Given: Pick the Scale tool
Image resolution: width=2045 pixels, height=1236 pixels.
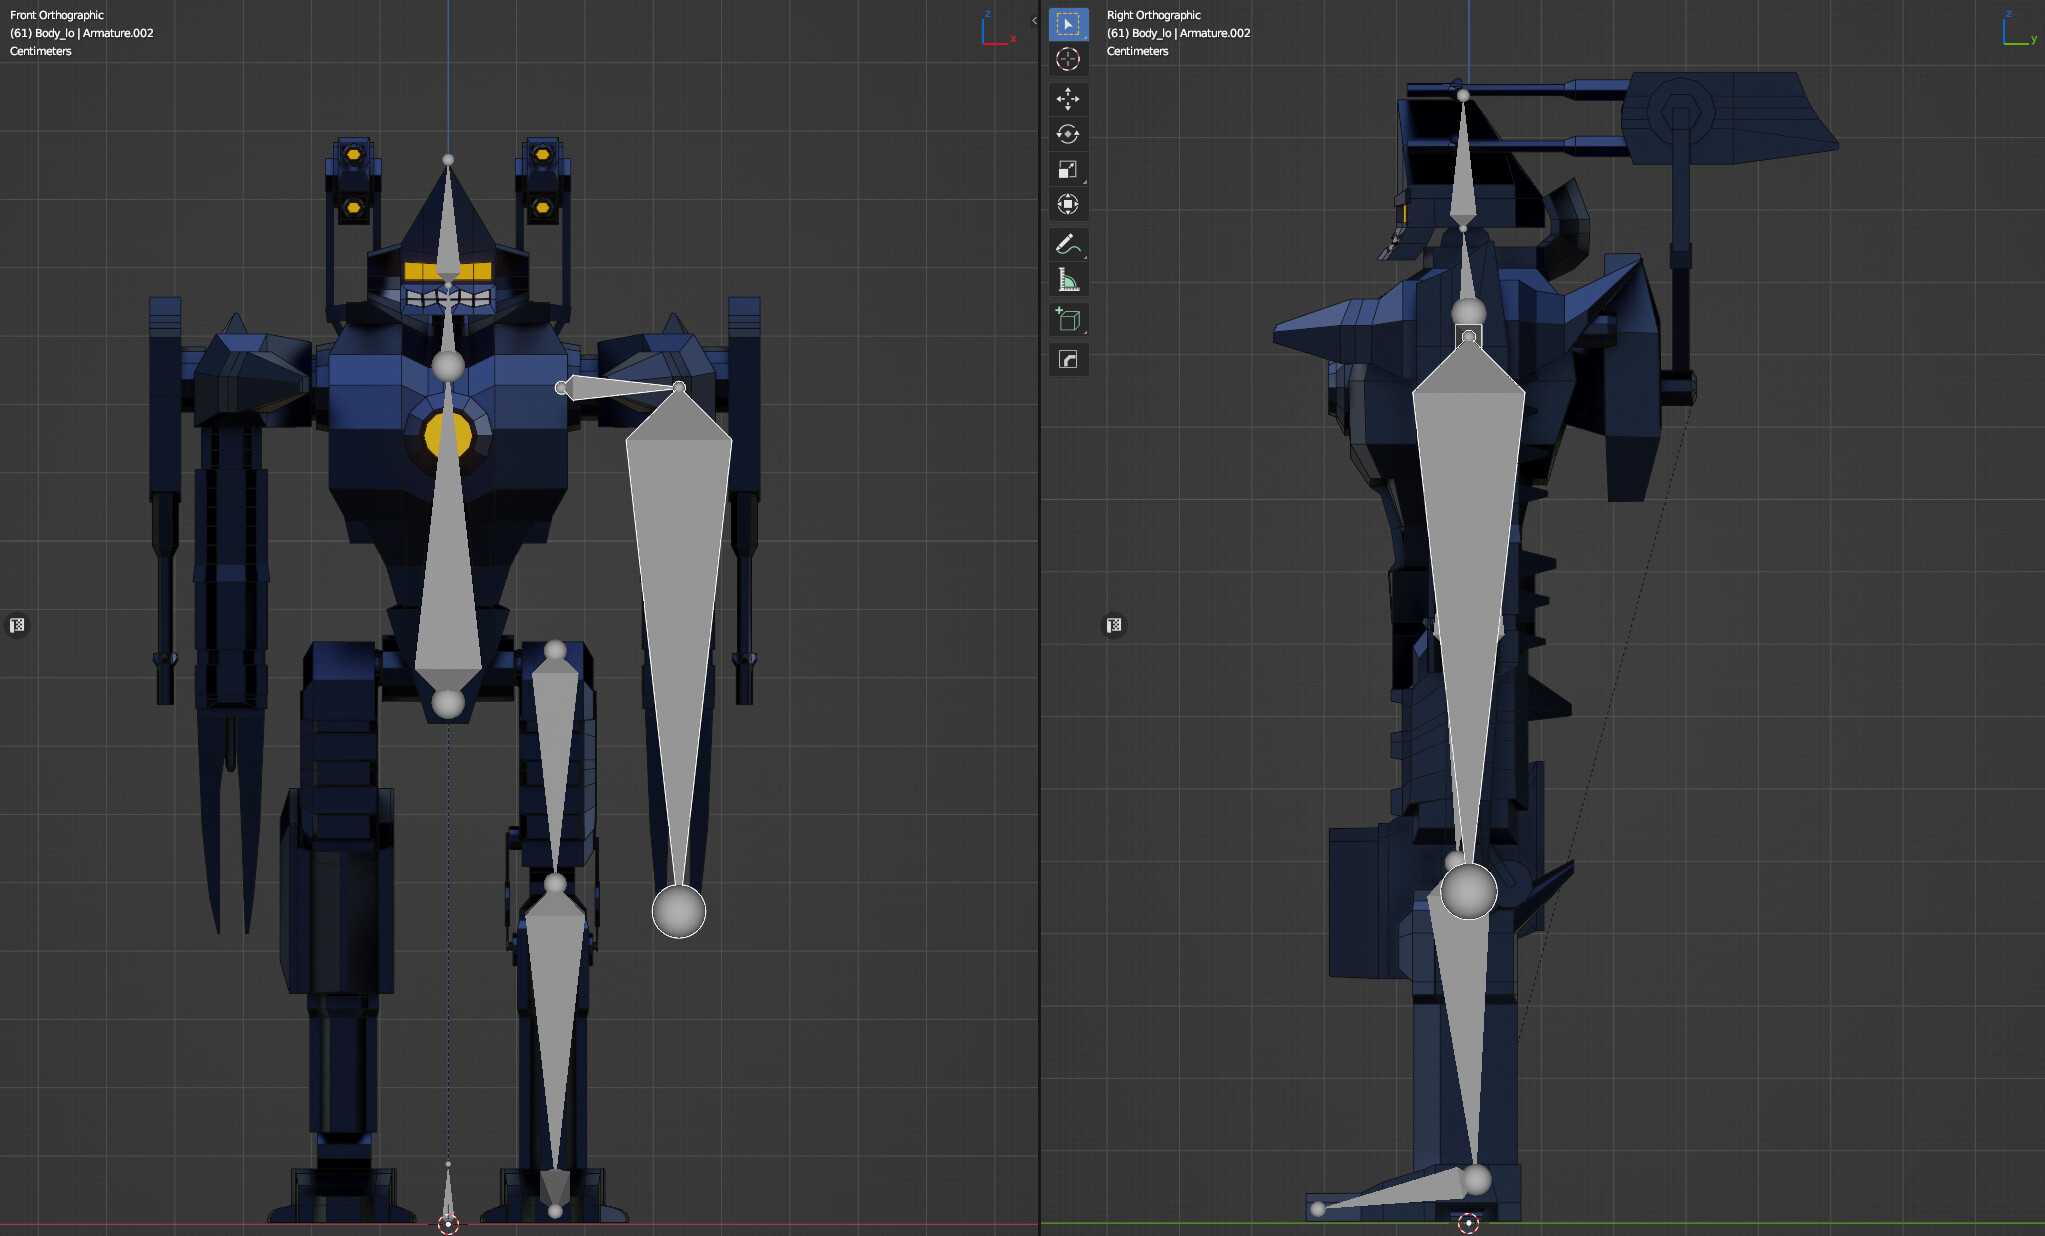Looking at the screenshot, I should [x=1068, y=169].
